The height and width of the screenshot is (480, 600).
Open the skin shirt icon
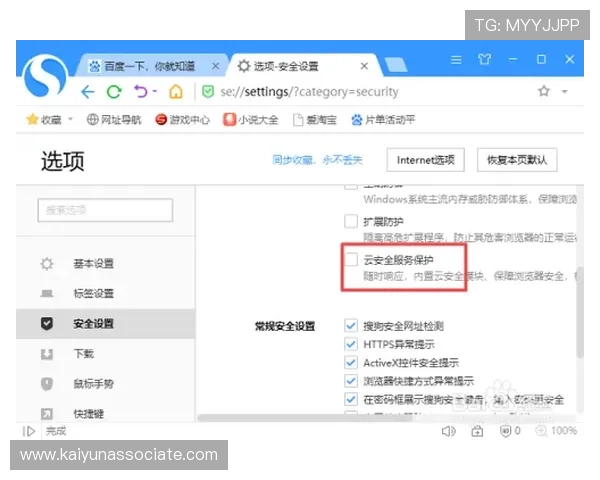pos(484,59)
